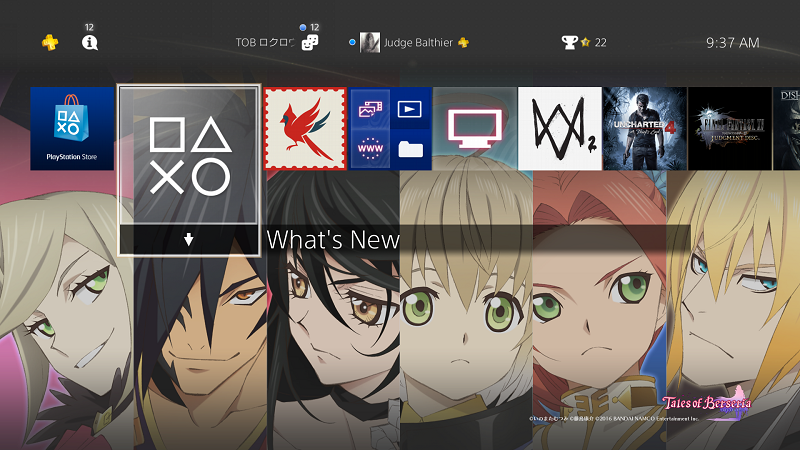Open the Friends smiley faces icon

(x=310, y=42)
